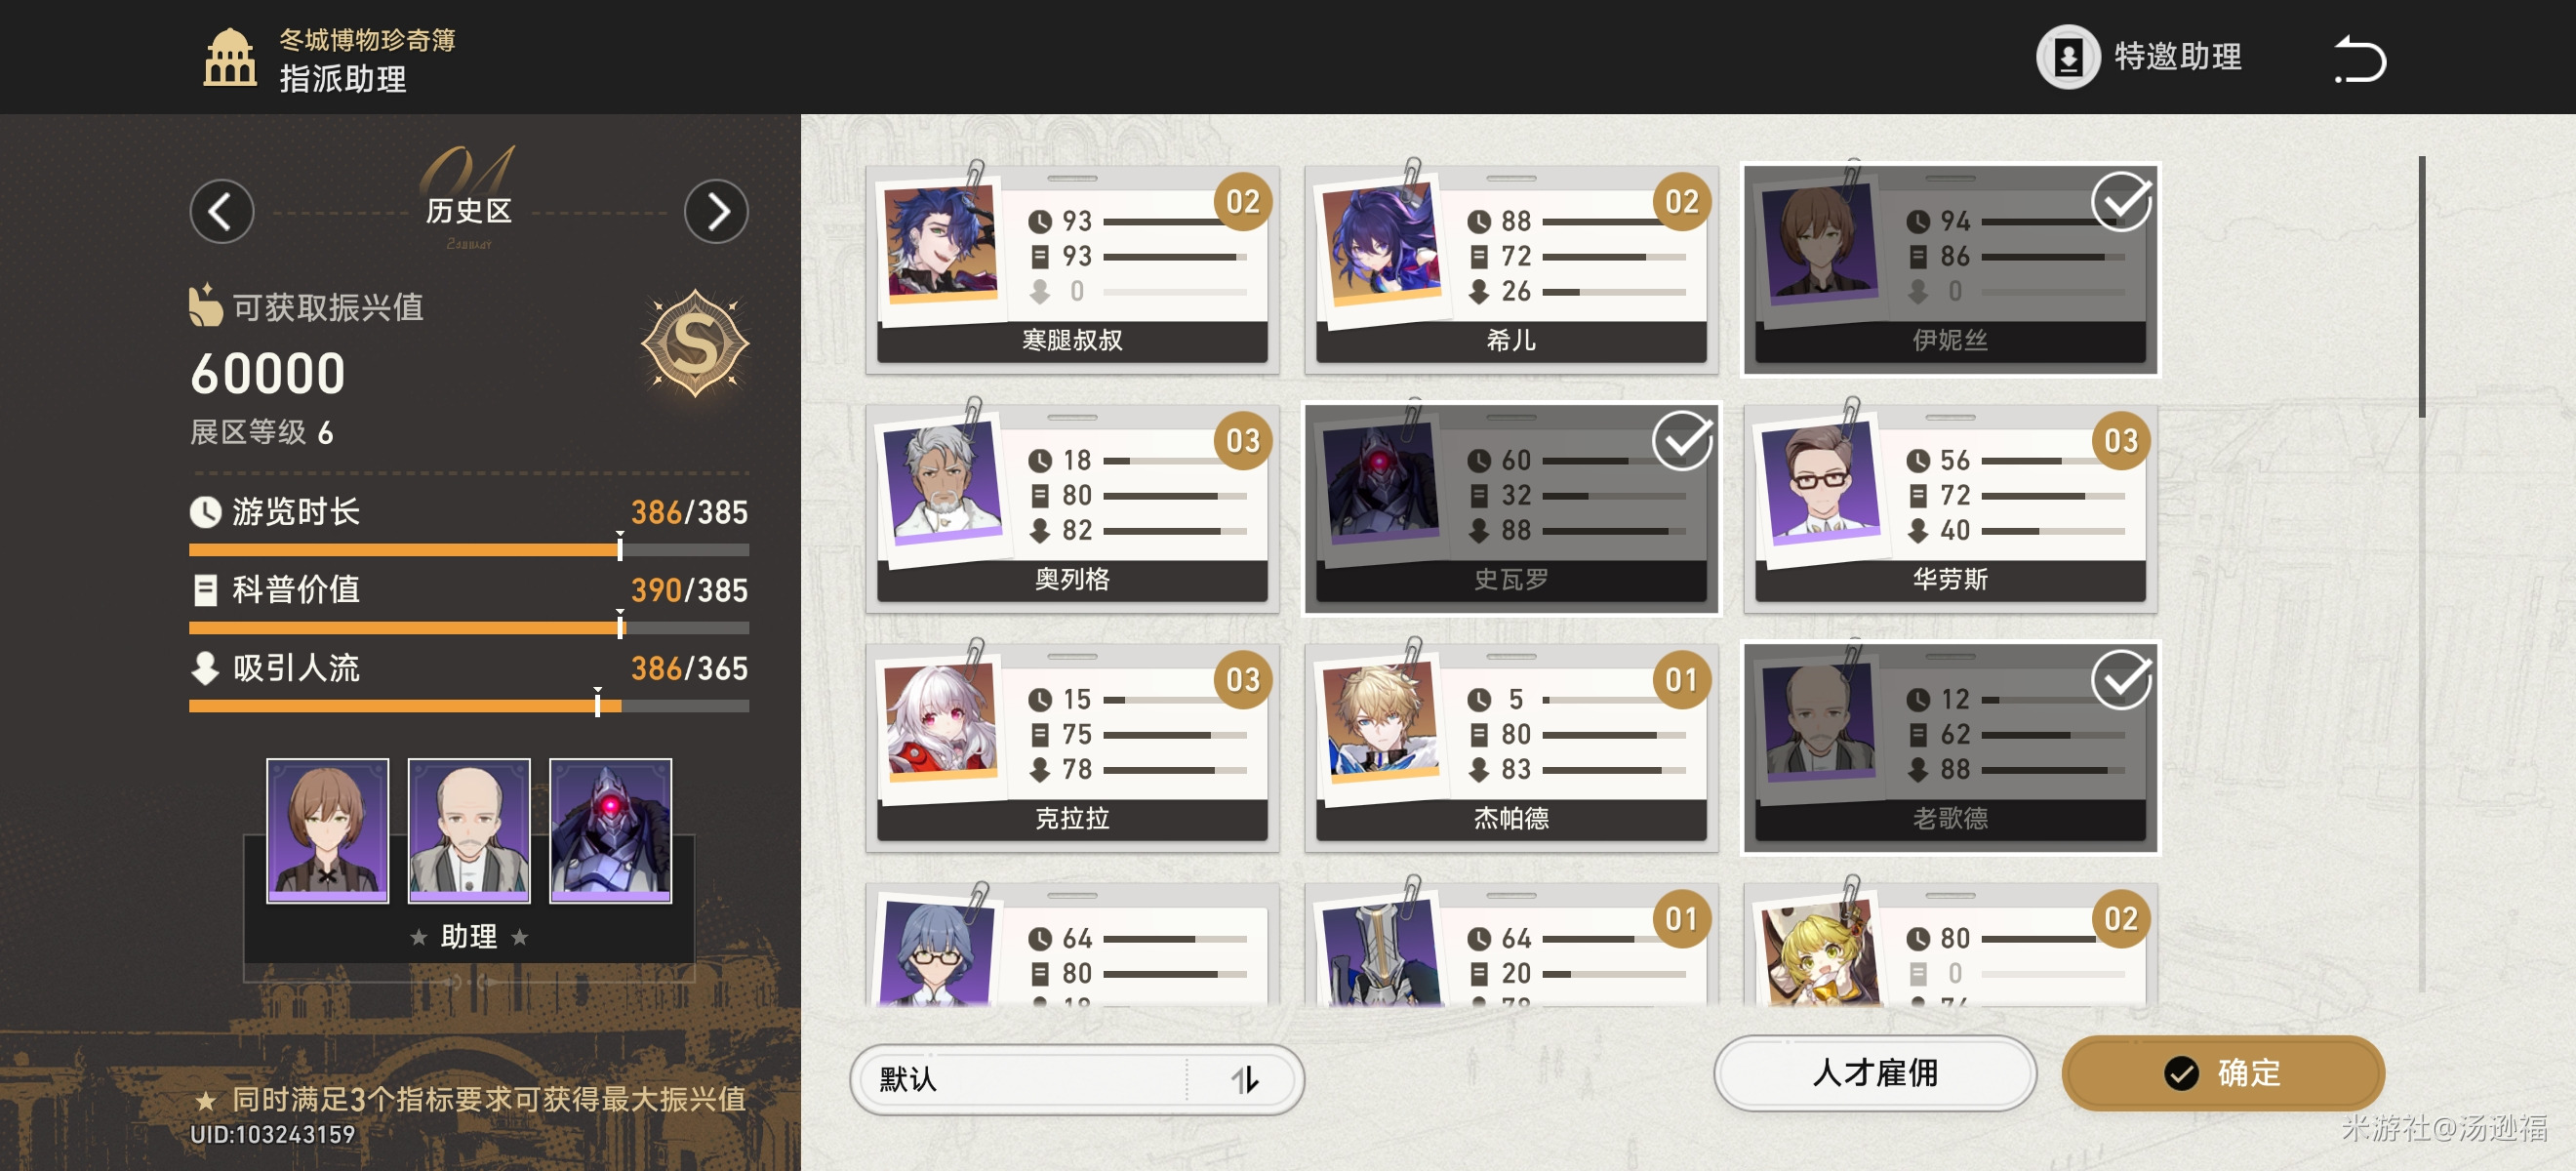The width and height of the screenshot is (2576, 1171).
Task: Uncheck the 史瓦罗 assistant card
Action: 1510,509
